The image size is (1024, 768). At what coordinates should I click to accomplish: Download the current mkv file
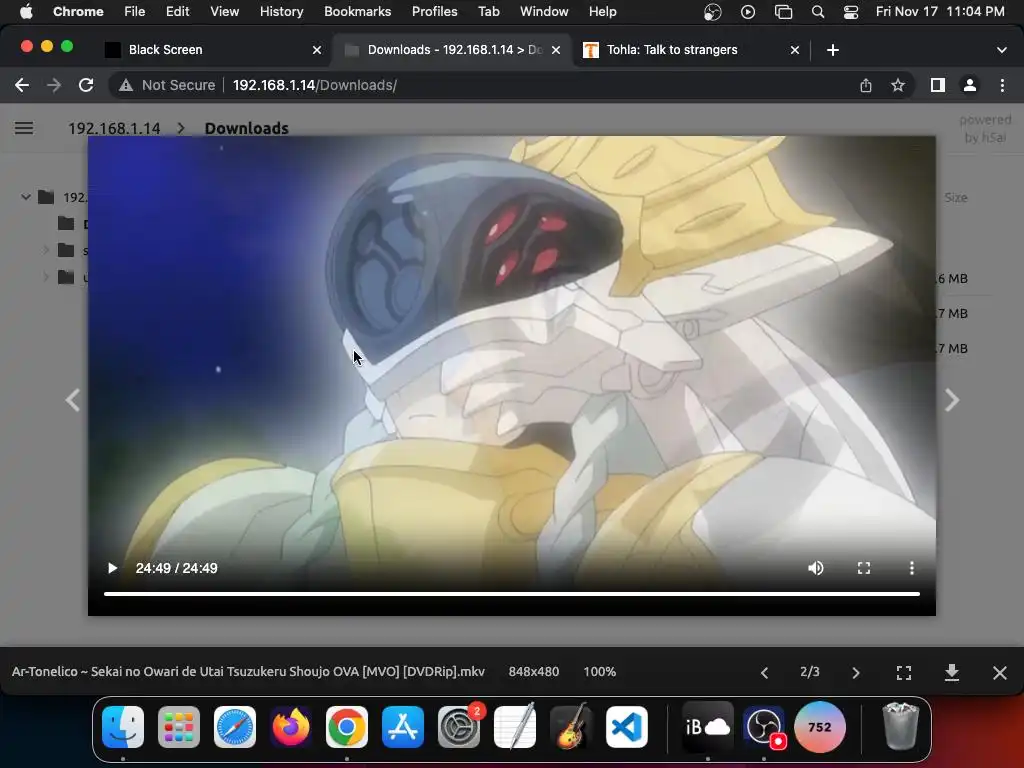(x=952, y=673)
